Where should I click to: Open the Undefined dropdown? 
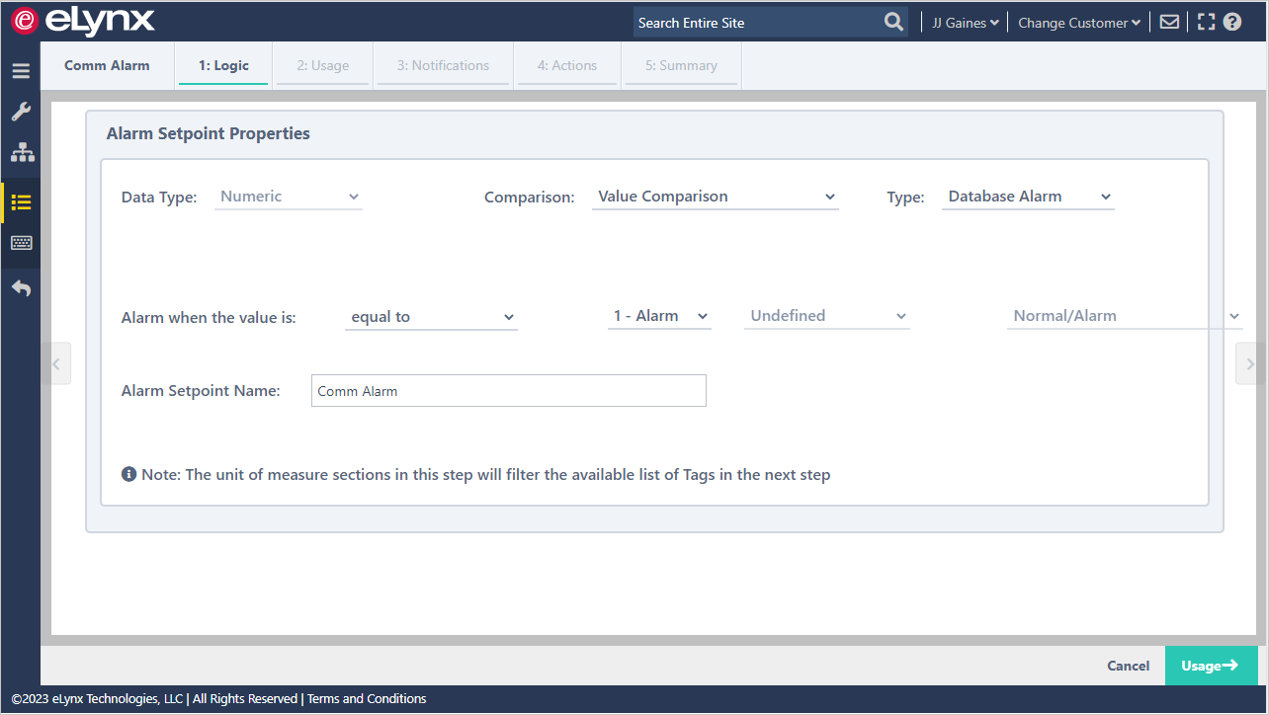(x=827, y=316)
